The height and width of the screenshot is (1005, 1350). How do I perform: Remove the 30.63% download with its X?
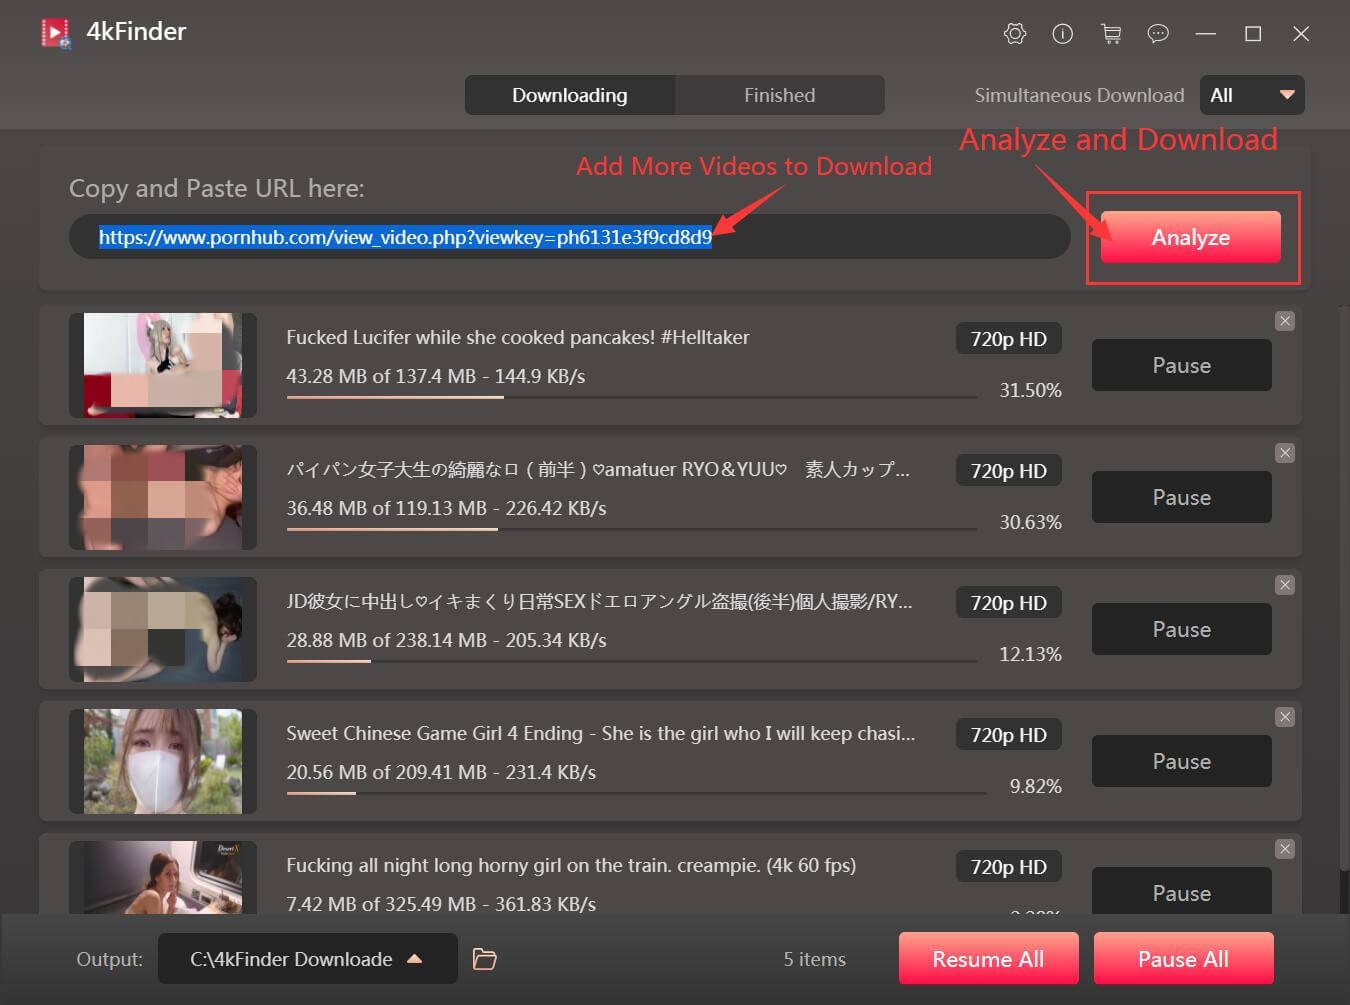click(x=1285, y=453)
